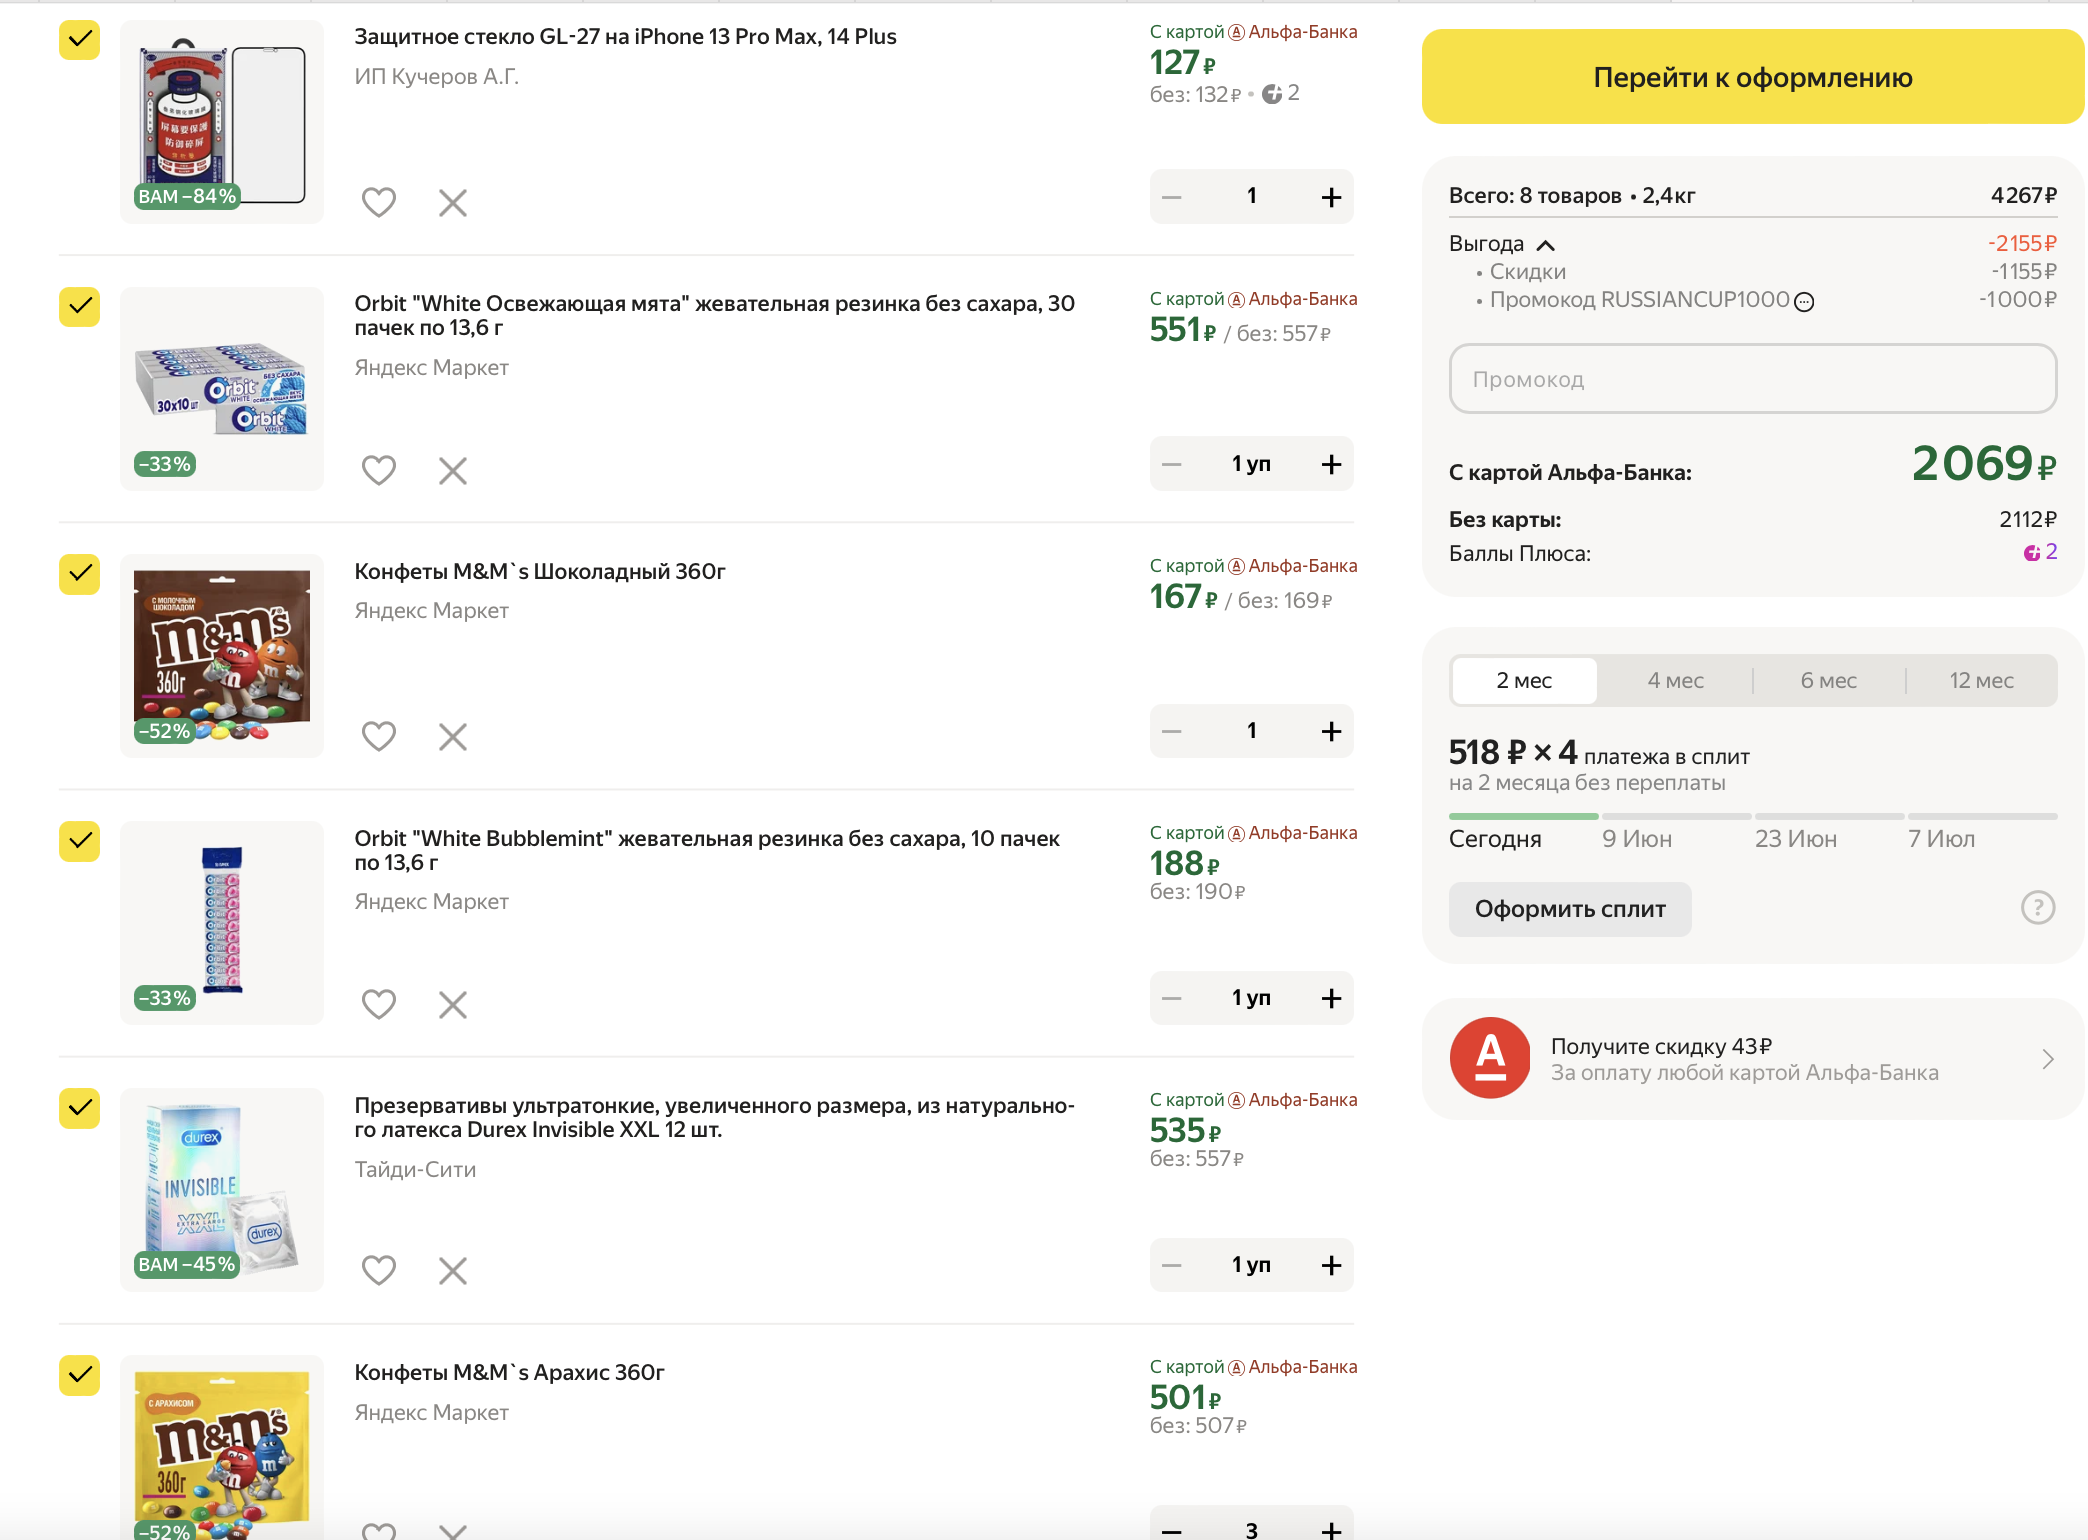Image resolution: width=2088 pixels, height=1540 pixels.
Task: Open the GL-27 protective glass product title
Action: coord(625,37)
